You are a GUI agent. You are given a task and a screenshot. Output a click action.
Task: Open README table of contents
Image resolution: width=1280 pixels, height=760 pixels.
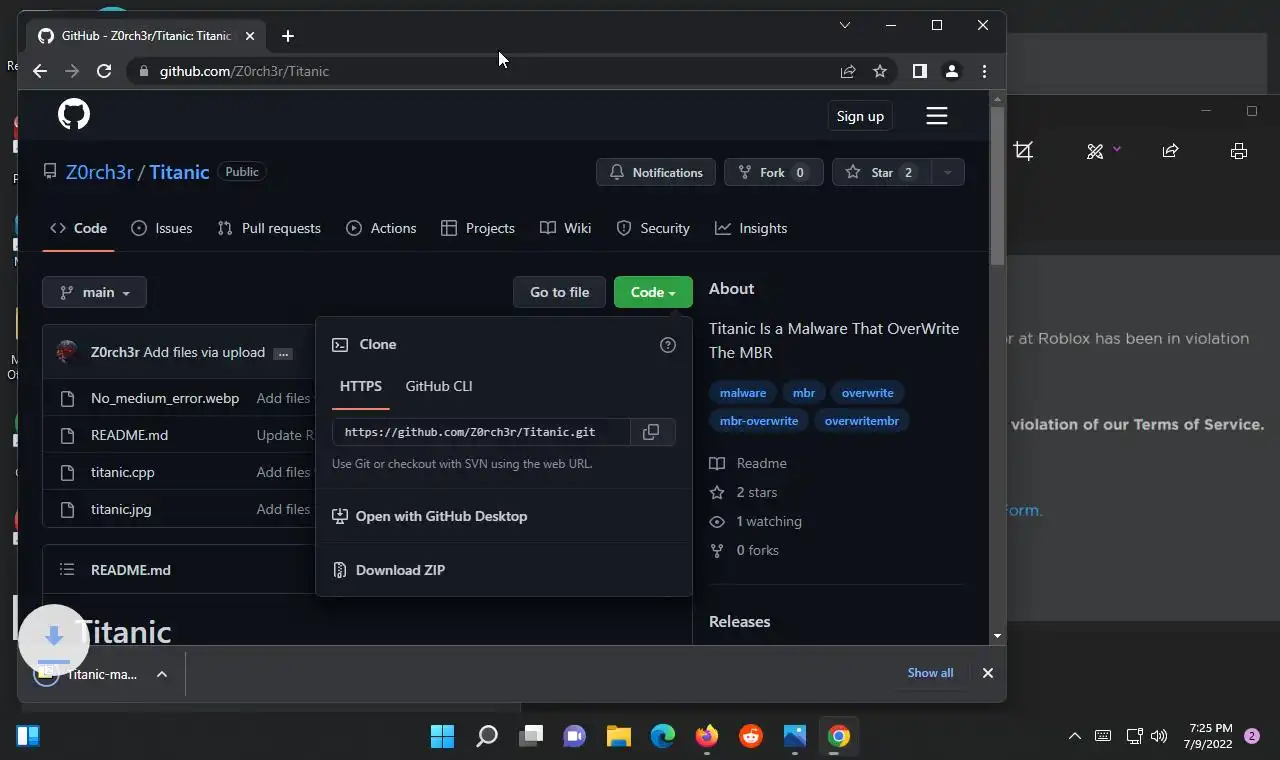tap(67, 570)
